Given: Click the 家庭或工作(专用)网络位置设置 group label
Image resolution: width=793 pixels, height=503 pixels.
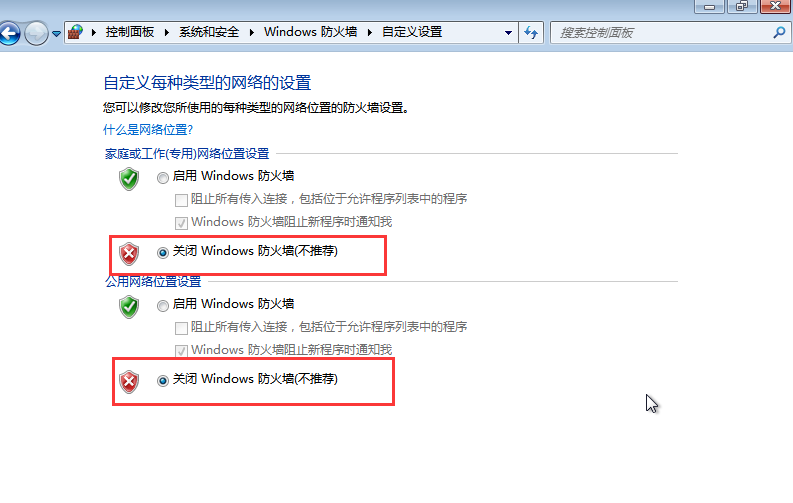Looking at the screenshot, I should (187, 154).
